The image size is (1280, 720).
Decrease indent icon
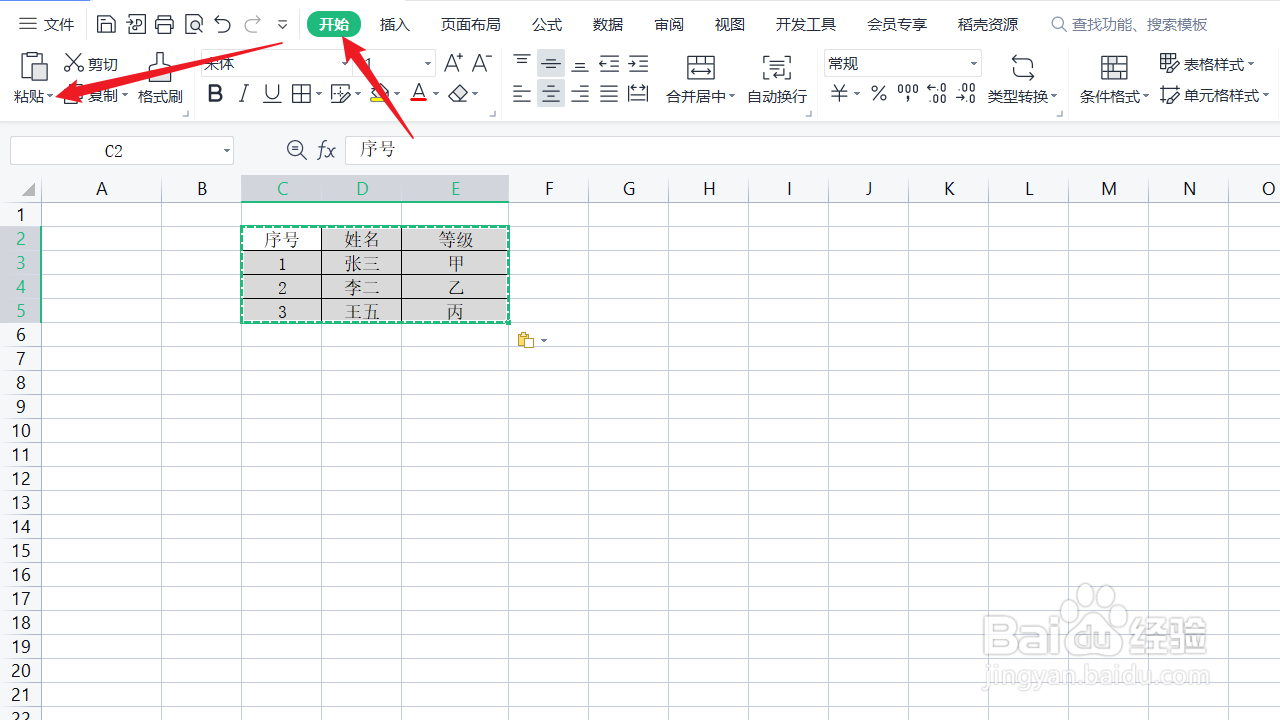tap(609, 63)
